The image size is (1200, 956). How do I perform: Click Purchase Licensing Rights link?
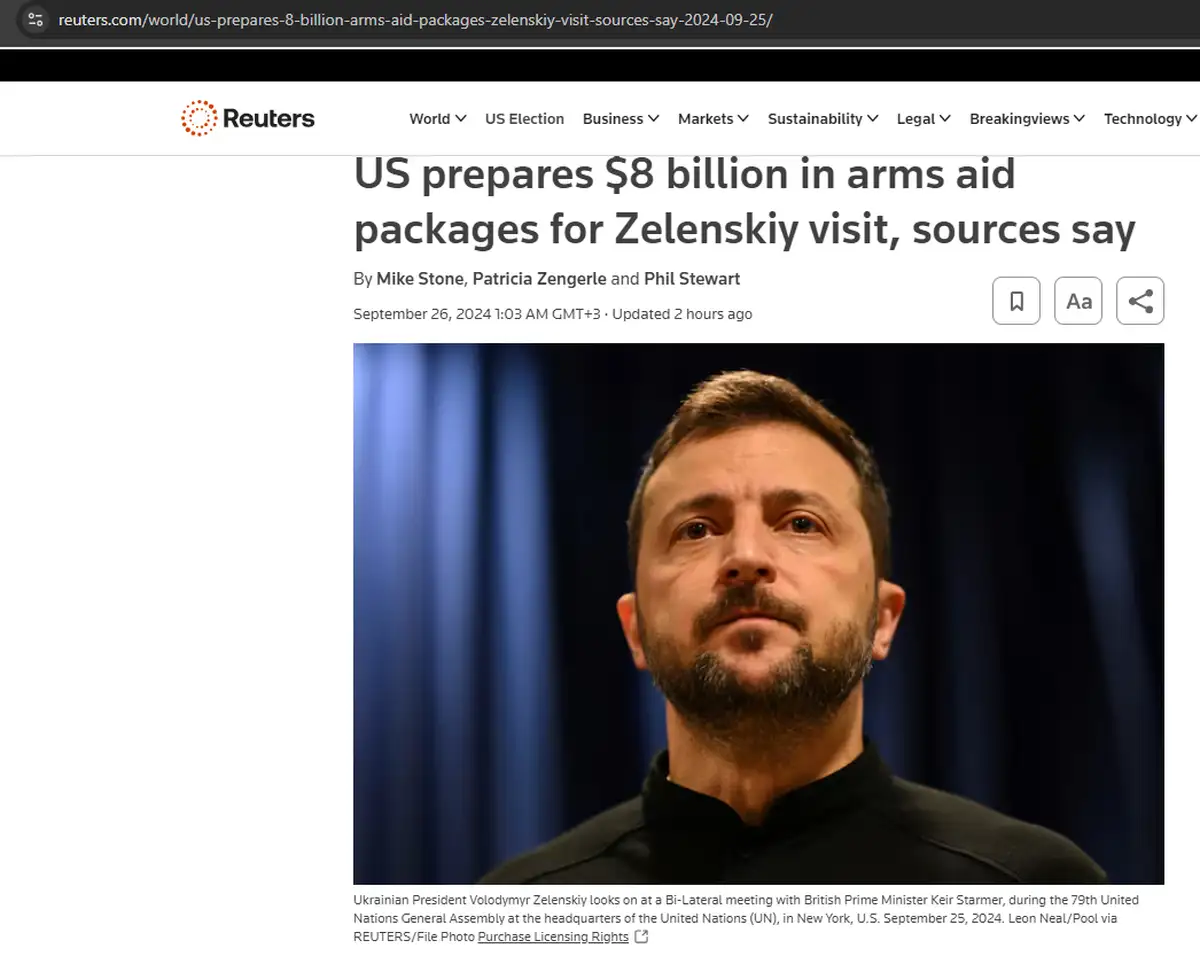tap(553, 937)
